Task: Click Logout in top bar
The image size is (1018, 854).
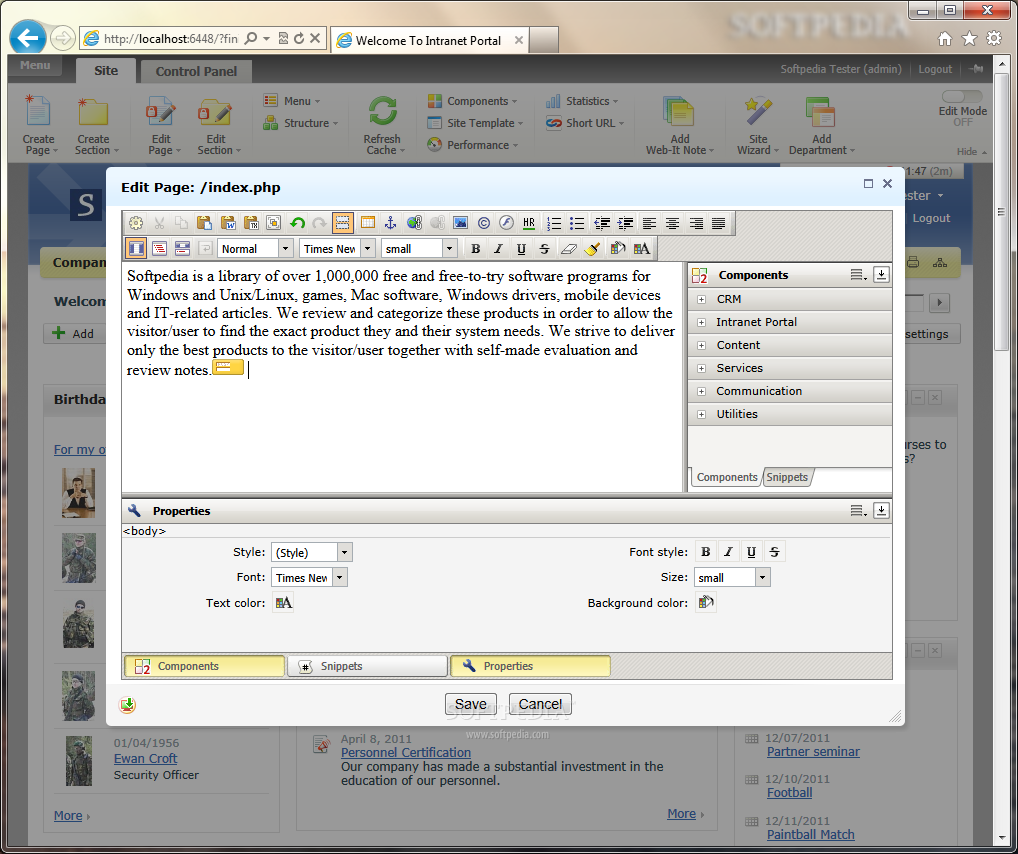Action: [x=935, y=69]
